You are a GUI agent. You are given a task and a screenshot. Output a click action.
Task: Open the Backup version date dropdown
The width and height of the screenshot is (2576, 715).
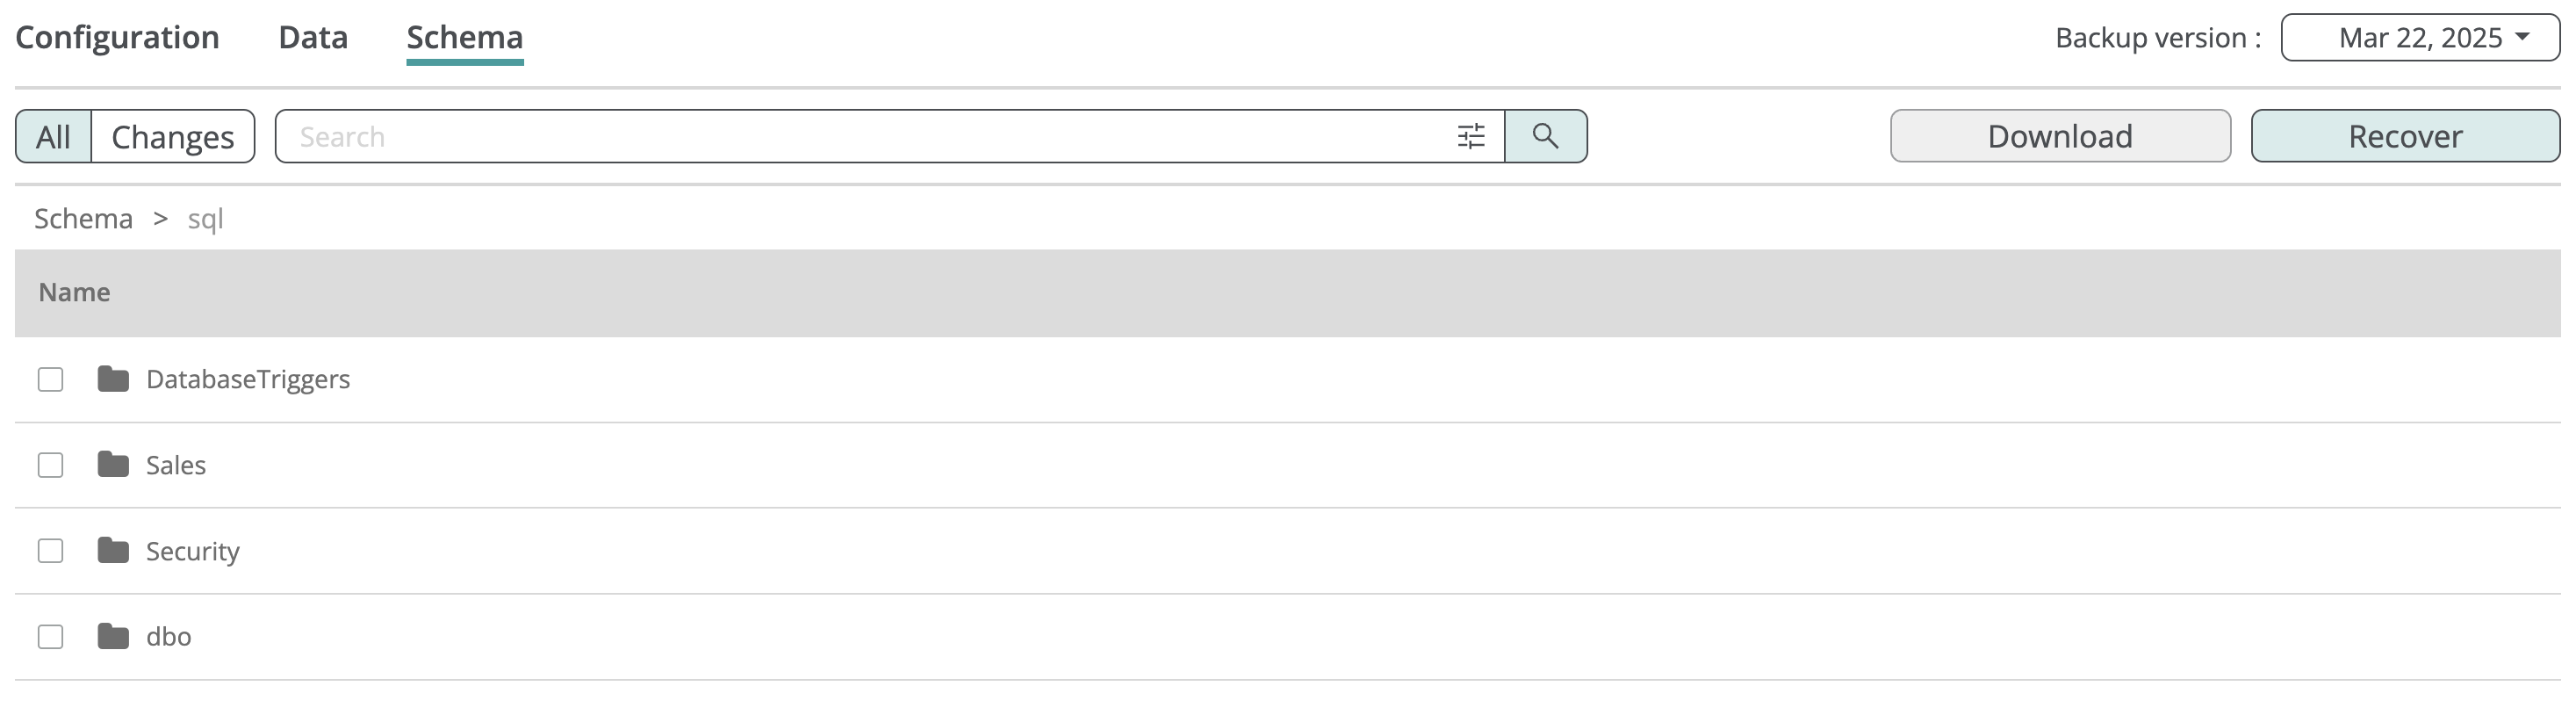coord(2420,38)
